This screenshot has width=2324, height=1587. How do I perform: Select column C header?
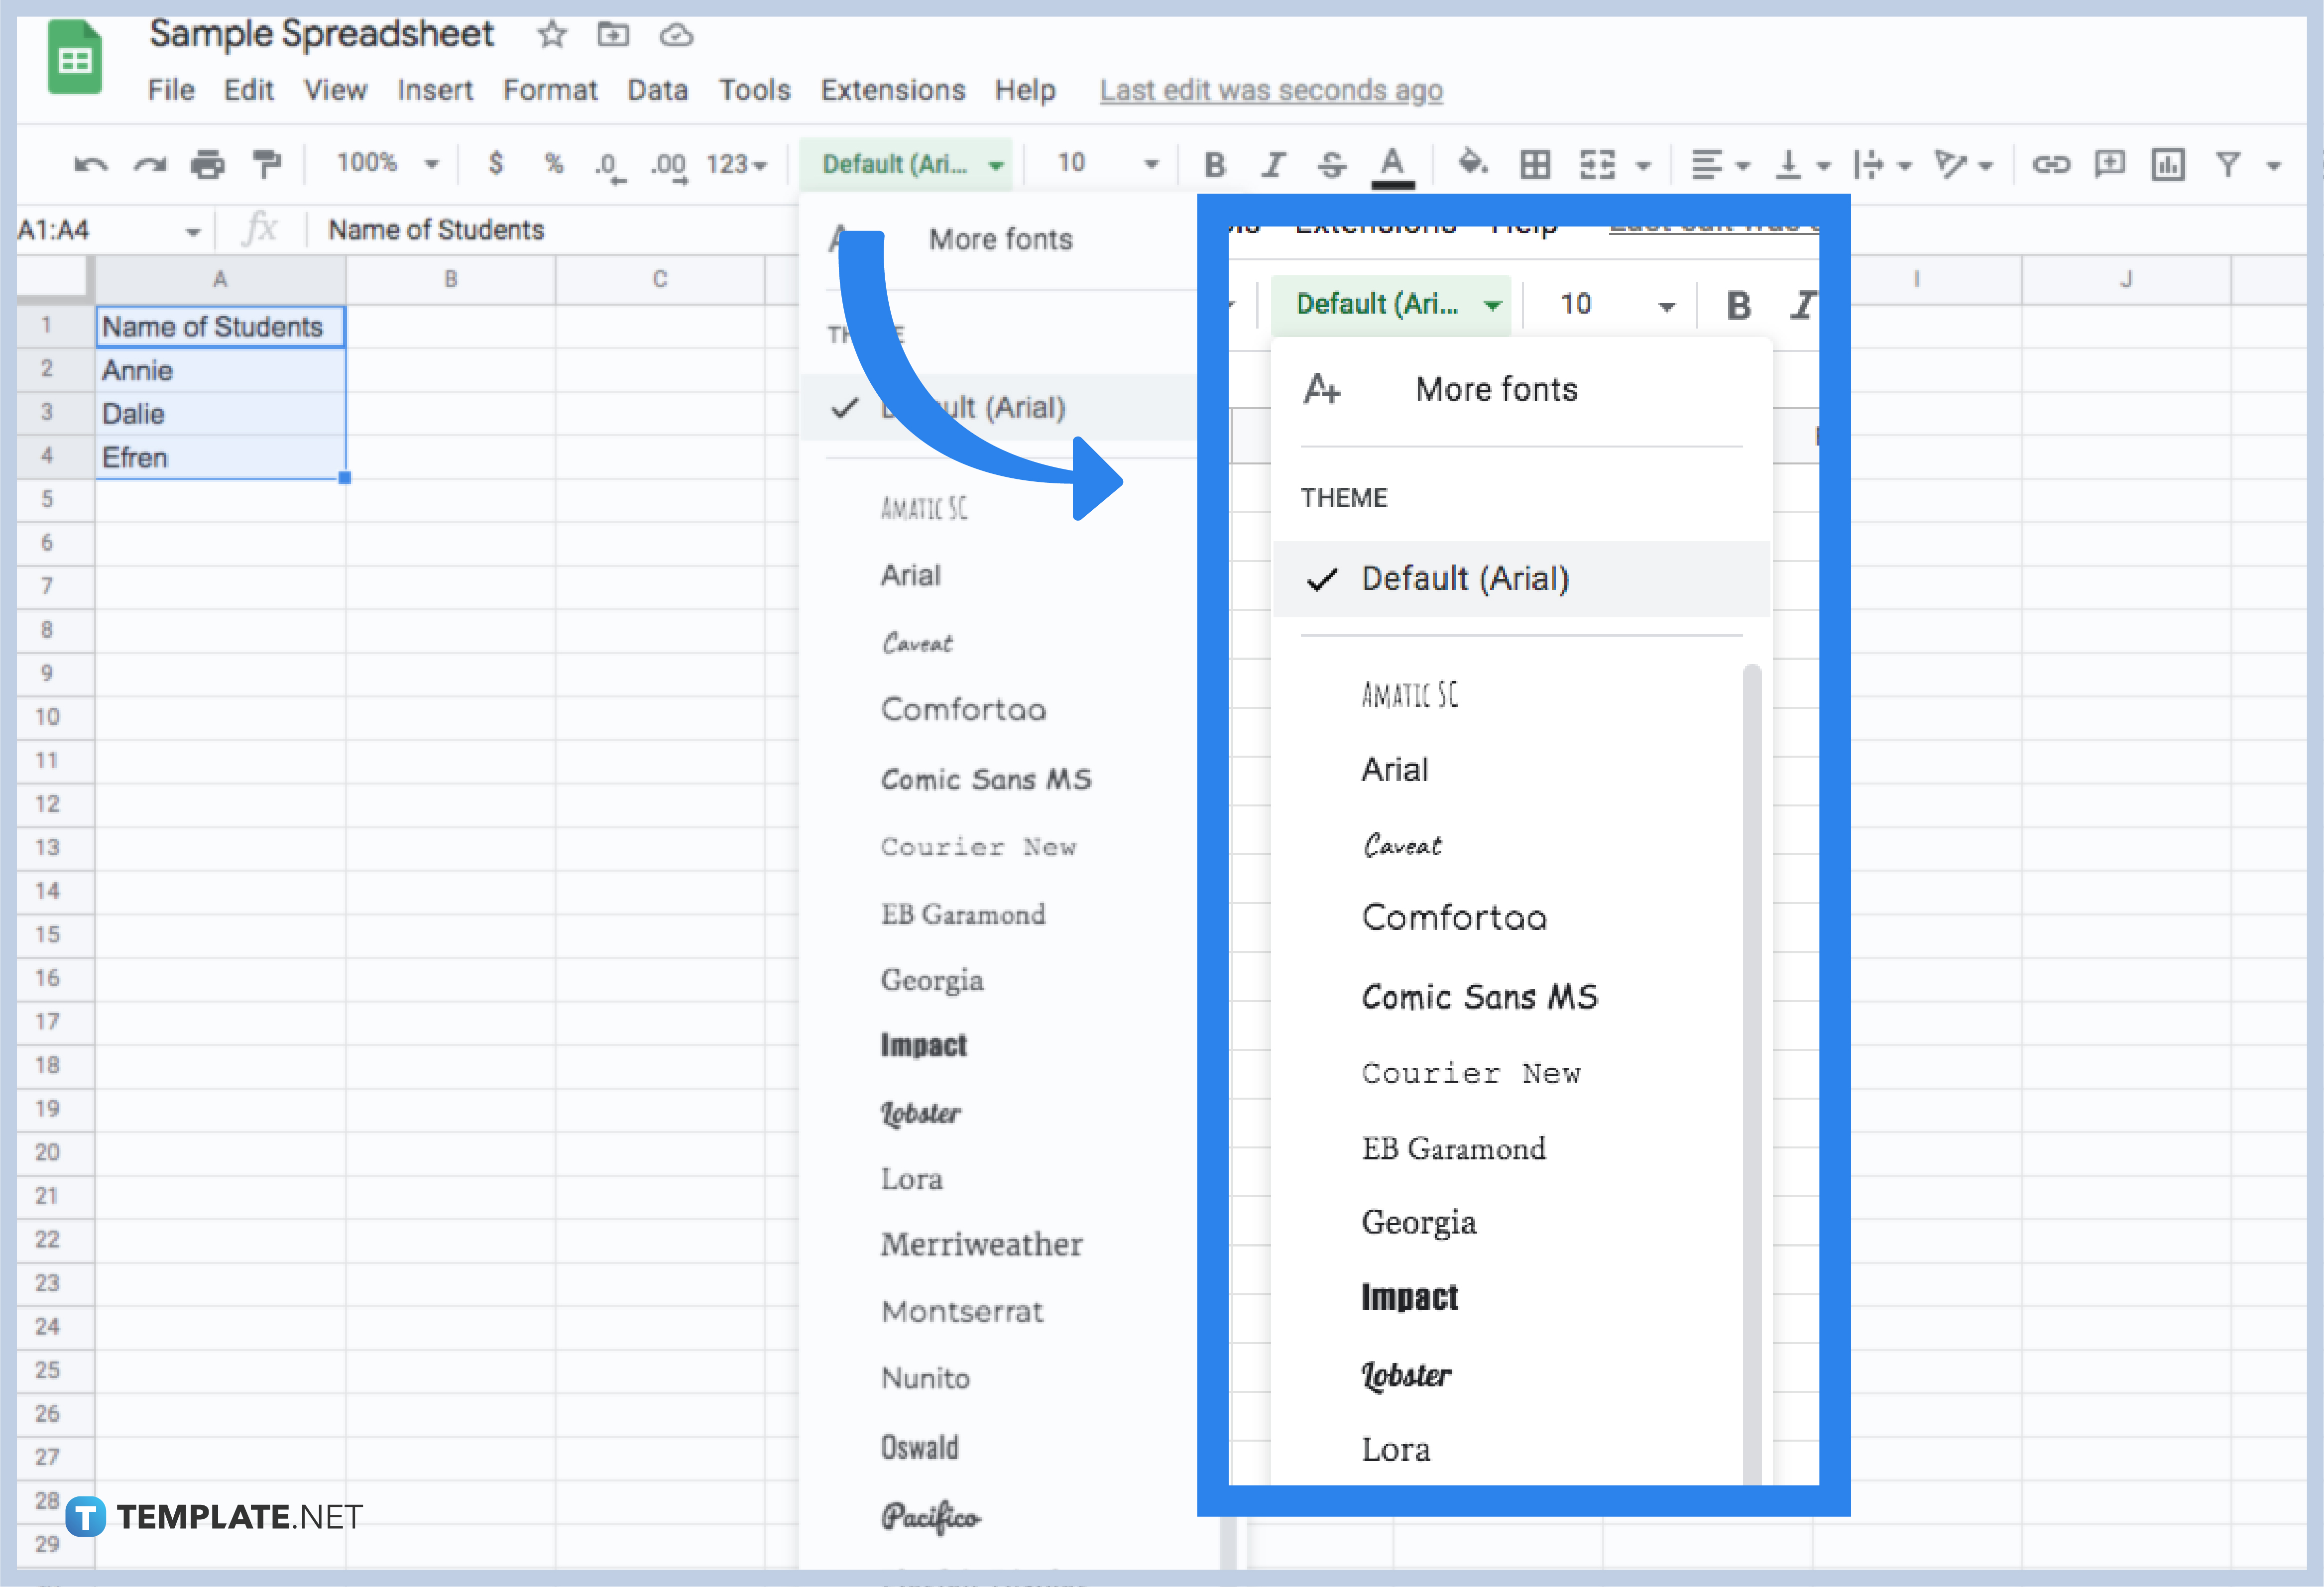pos(660,279)
